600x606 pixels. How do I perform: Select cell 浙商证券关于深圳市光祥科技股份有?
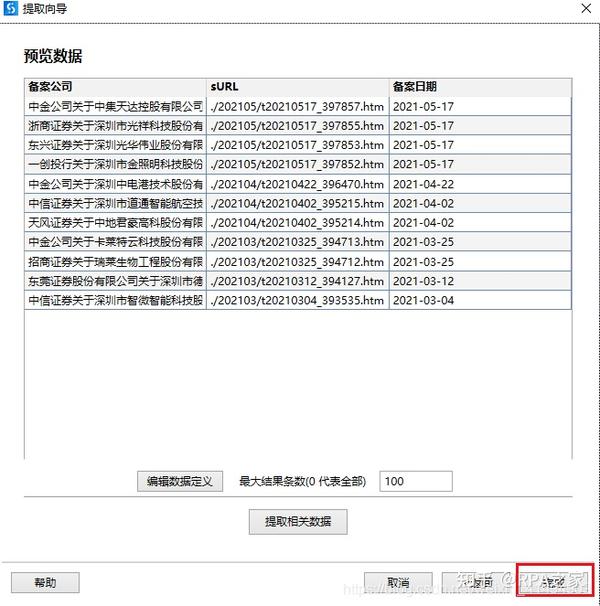115,126
